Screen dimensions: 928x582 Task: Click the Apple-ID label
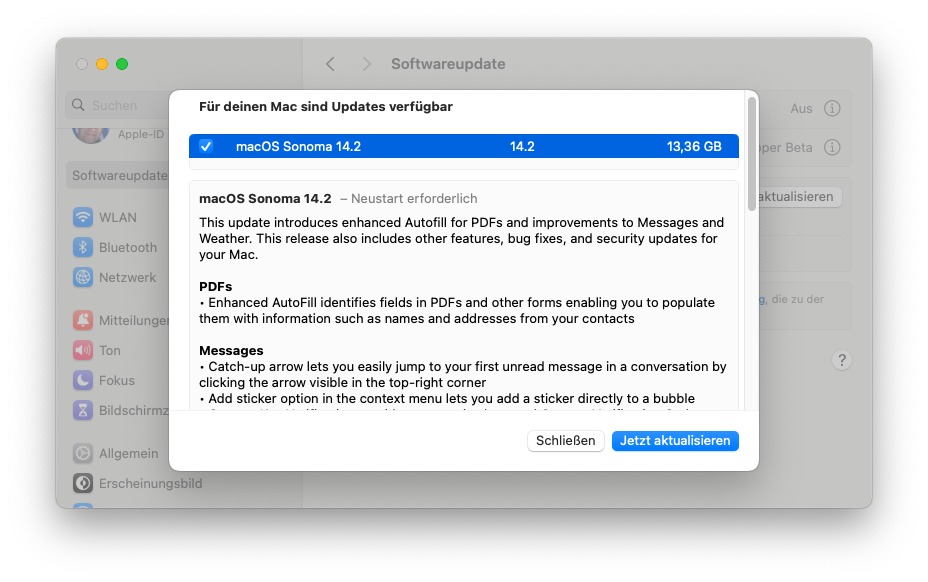click(141, 134)
